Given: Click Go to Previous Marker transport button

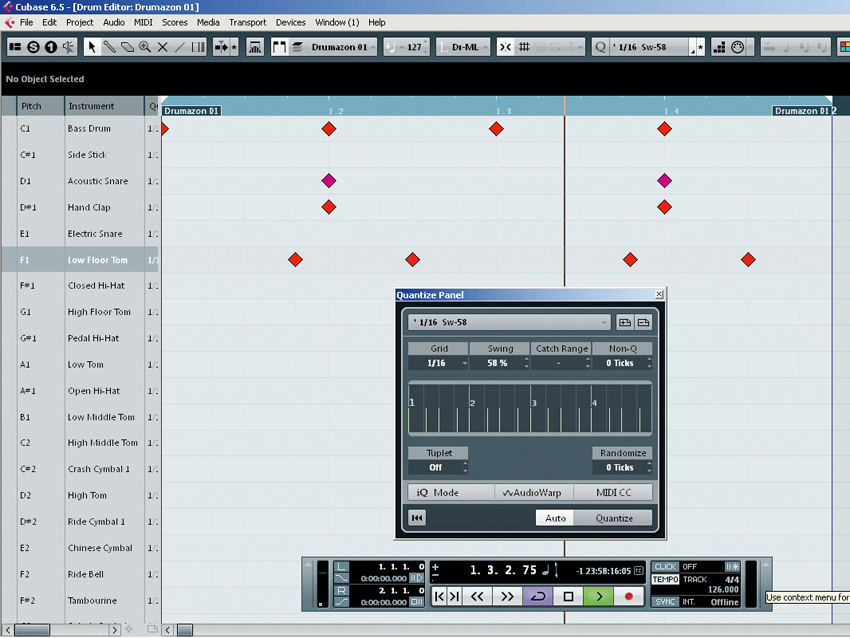Looking at the screenshot, I should click(439, 596).
